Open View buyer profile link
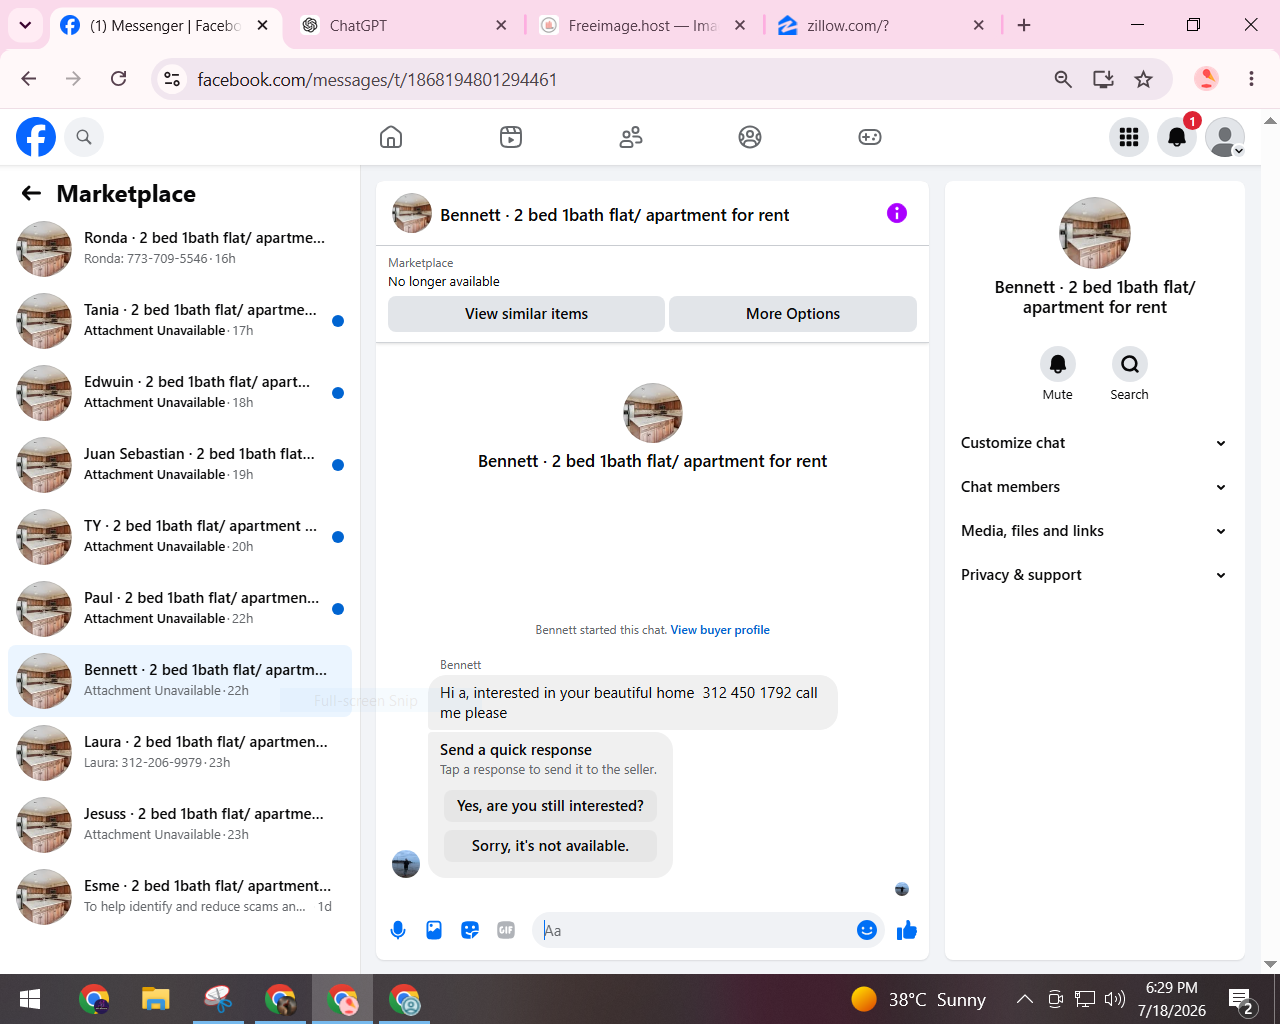 click(720, 630)
